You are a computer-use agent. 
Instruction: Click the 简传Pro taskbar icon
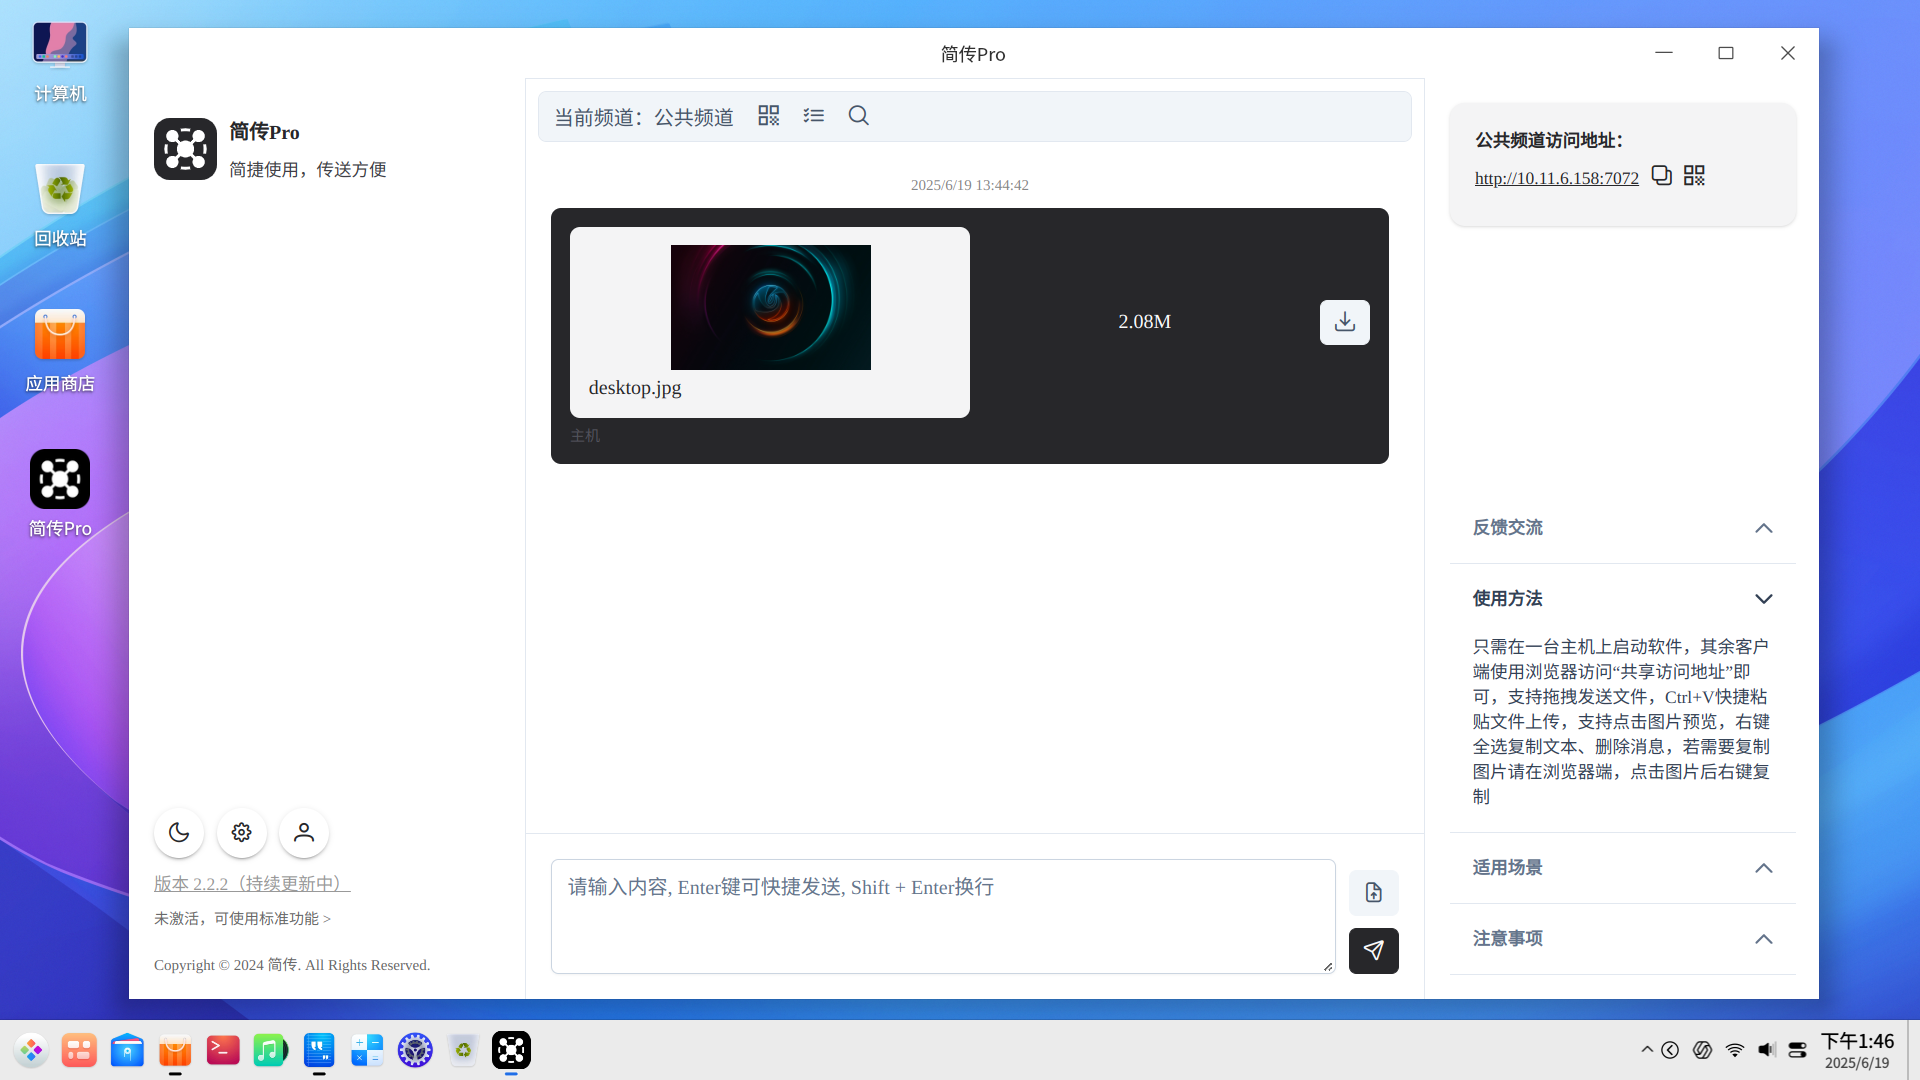(x=511, y=1050)
